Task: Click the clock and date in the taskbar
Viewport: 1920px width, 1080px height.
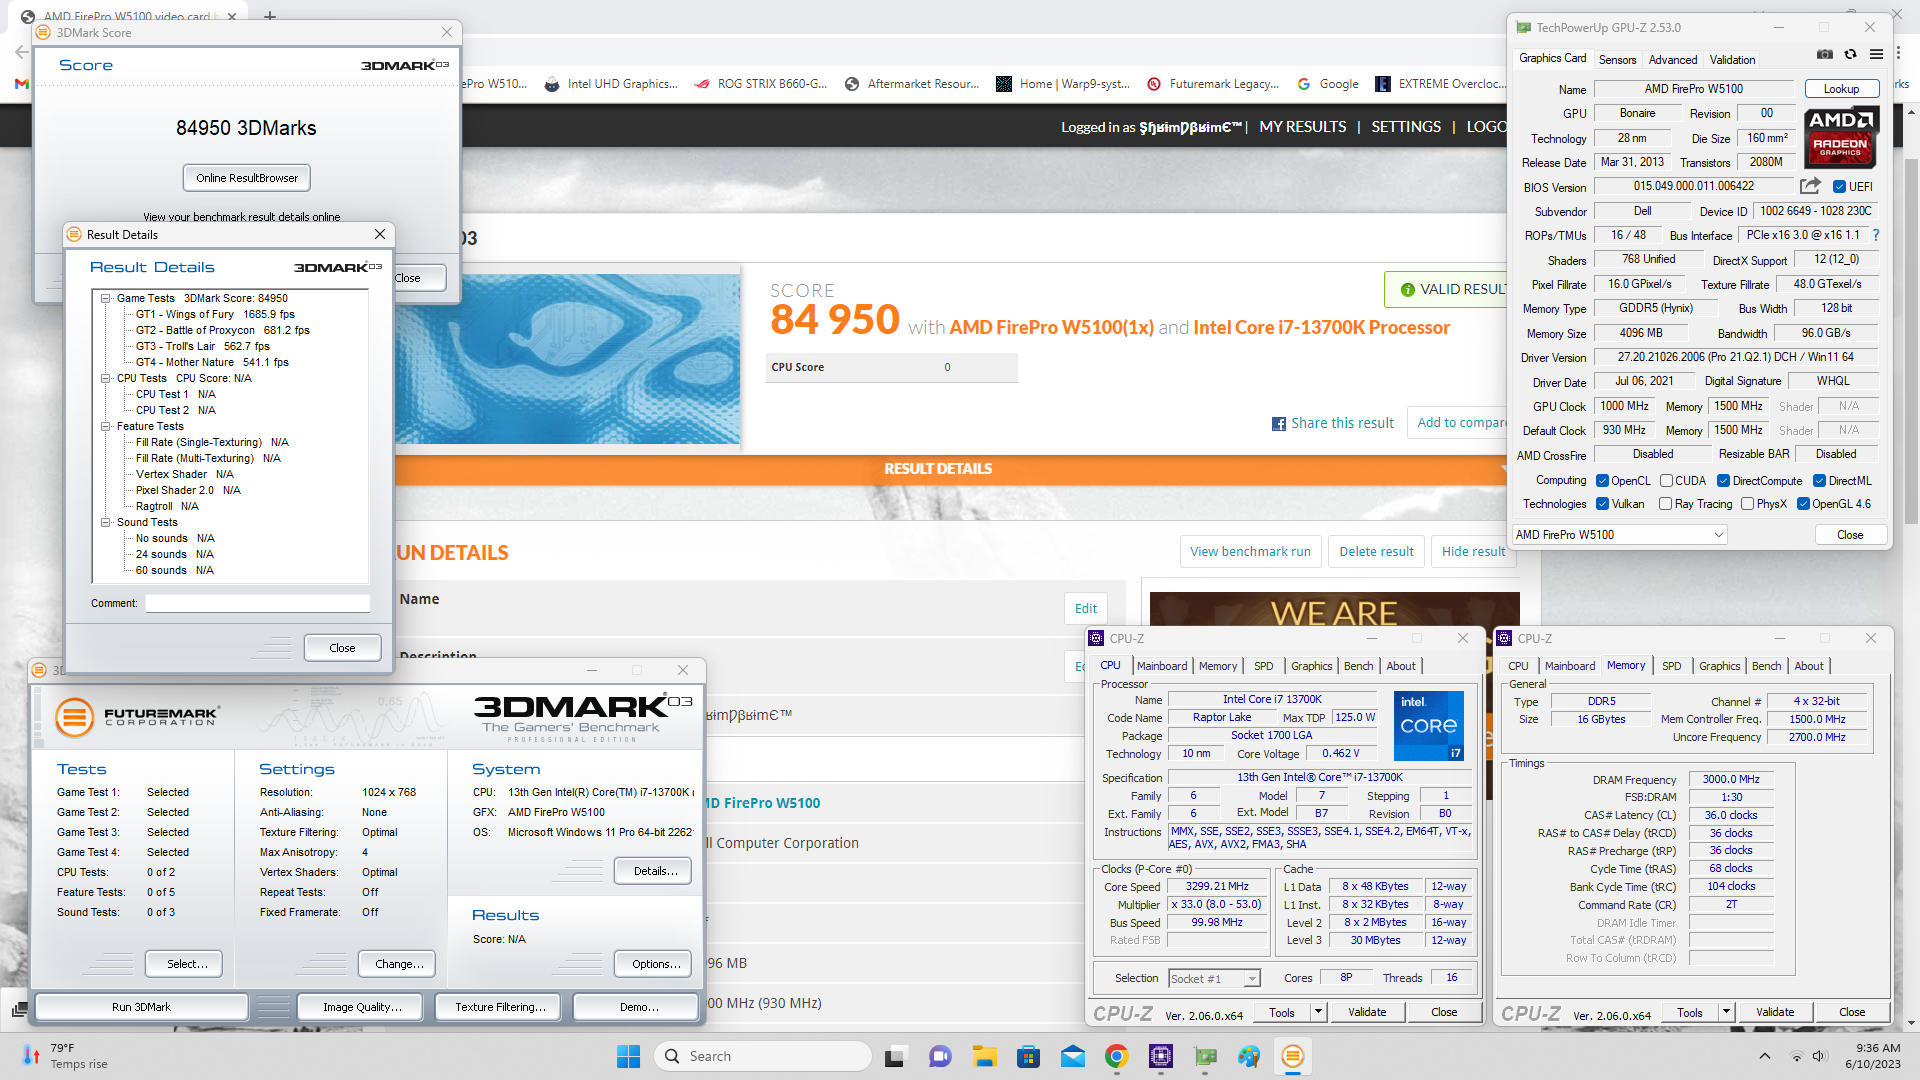Action: 1873,1056
